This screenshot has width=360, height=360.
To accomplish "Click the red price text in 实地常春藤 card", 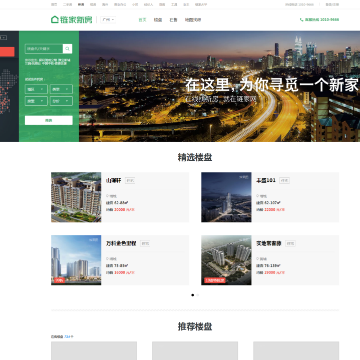I will tap(274, 272).
